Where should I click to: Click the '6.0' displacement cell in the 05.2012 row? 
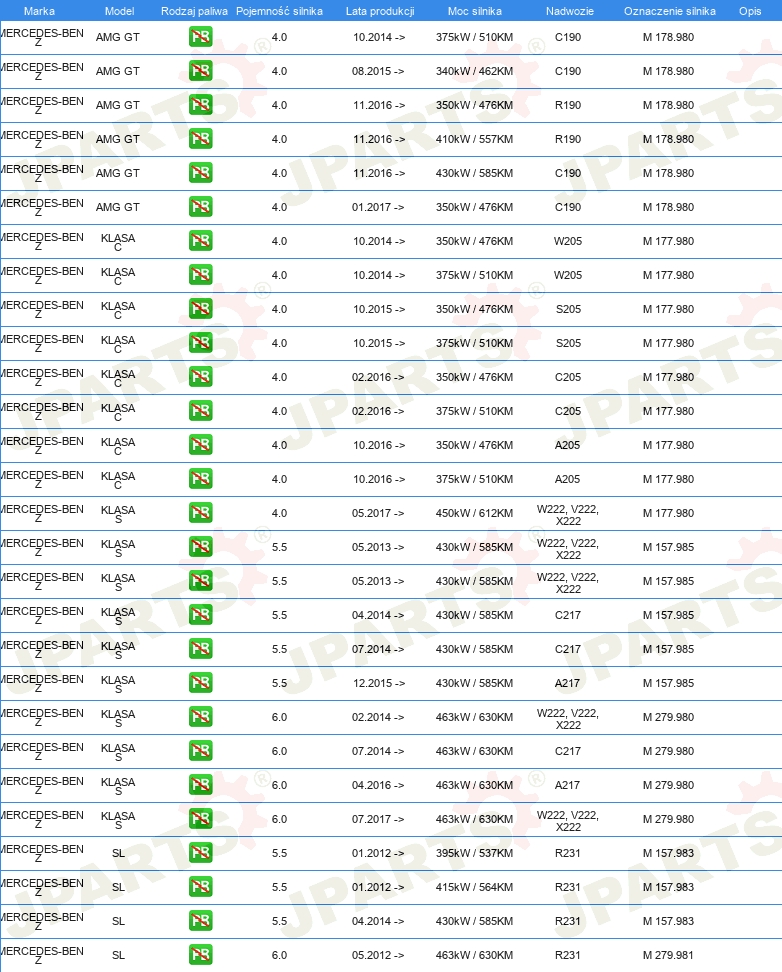tap(279, 955)
